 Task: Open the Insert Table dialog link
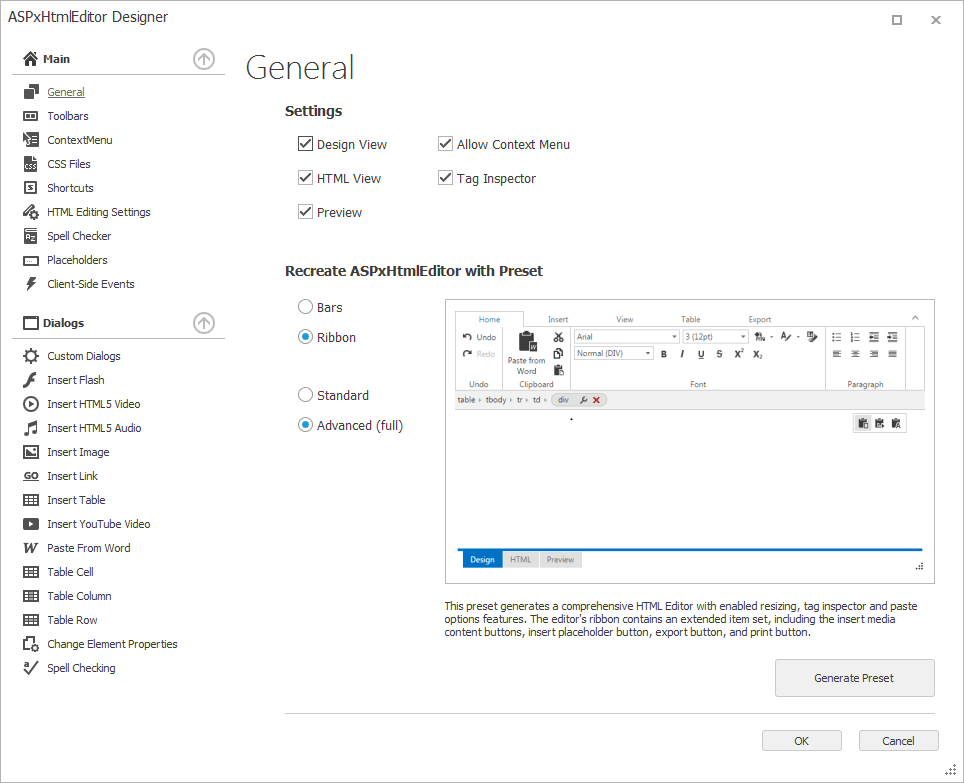[x=76, y=500]
